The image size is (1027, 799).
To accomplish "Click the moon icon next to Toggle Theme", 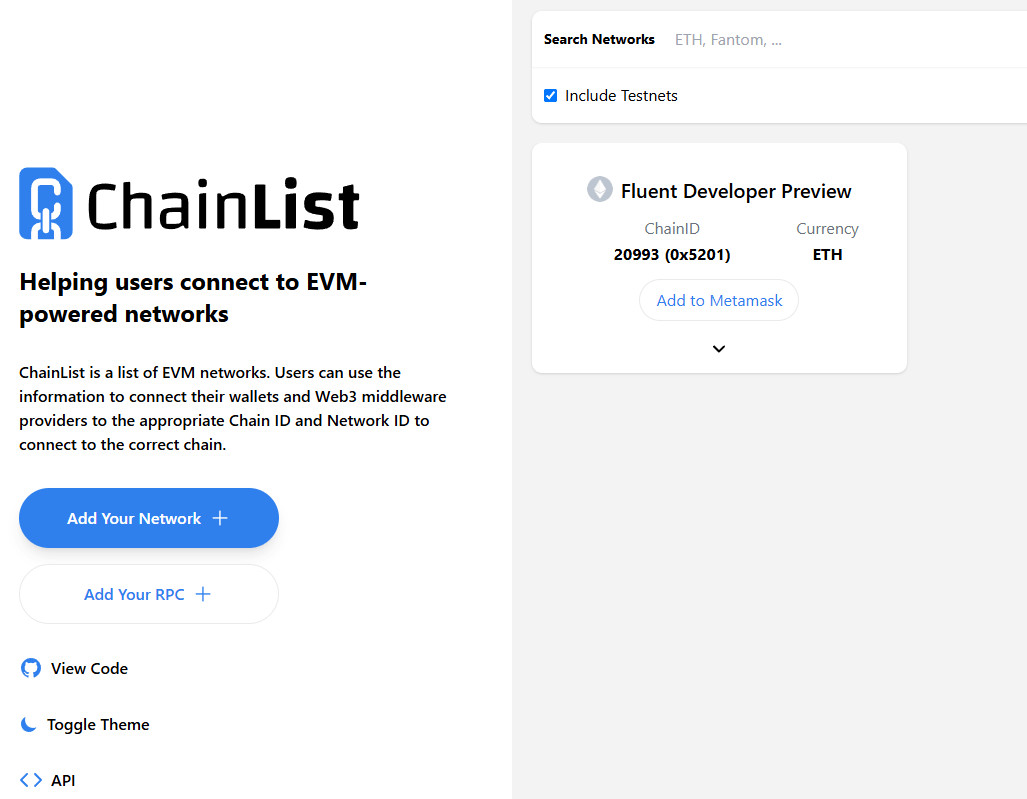I will pyautogui.click(x=28, y=723).
